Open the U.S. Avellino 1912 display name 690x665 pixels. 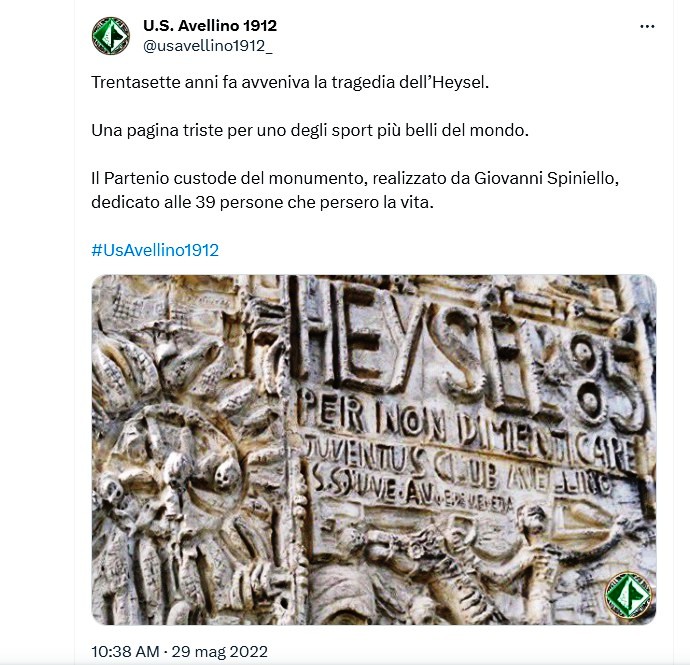coord(210,26)
